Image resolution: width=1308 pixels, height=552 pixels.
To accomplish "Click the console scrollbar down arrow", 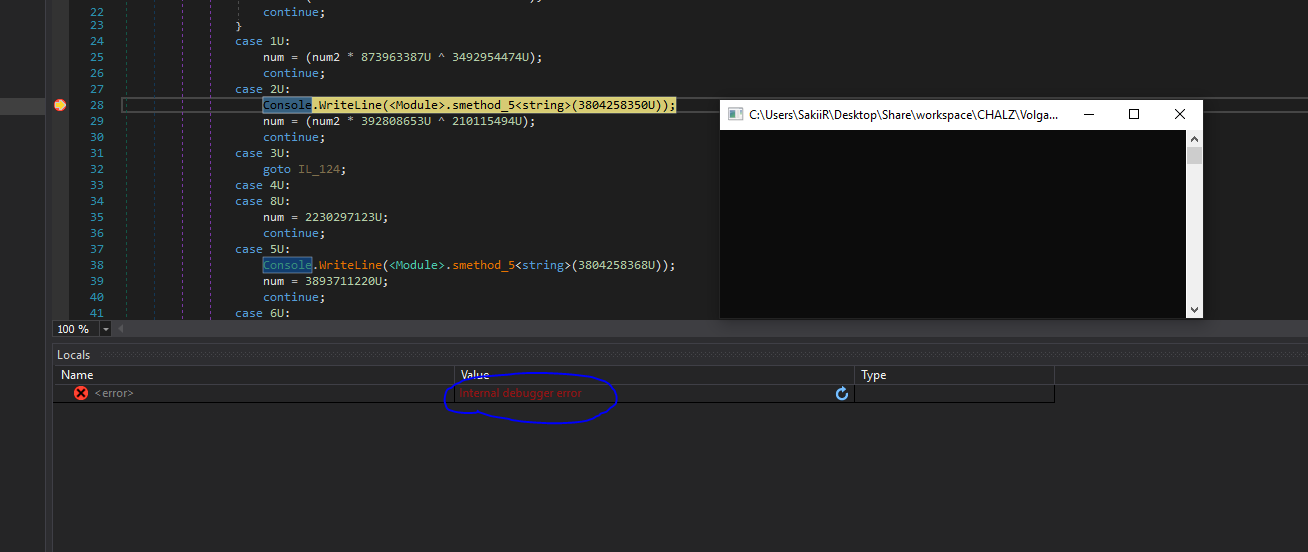I will tap(1194, 310).
